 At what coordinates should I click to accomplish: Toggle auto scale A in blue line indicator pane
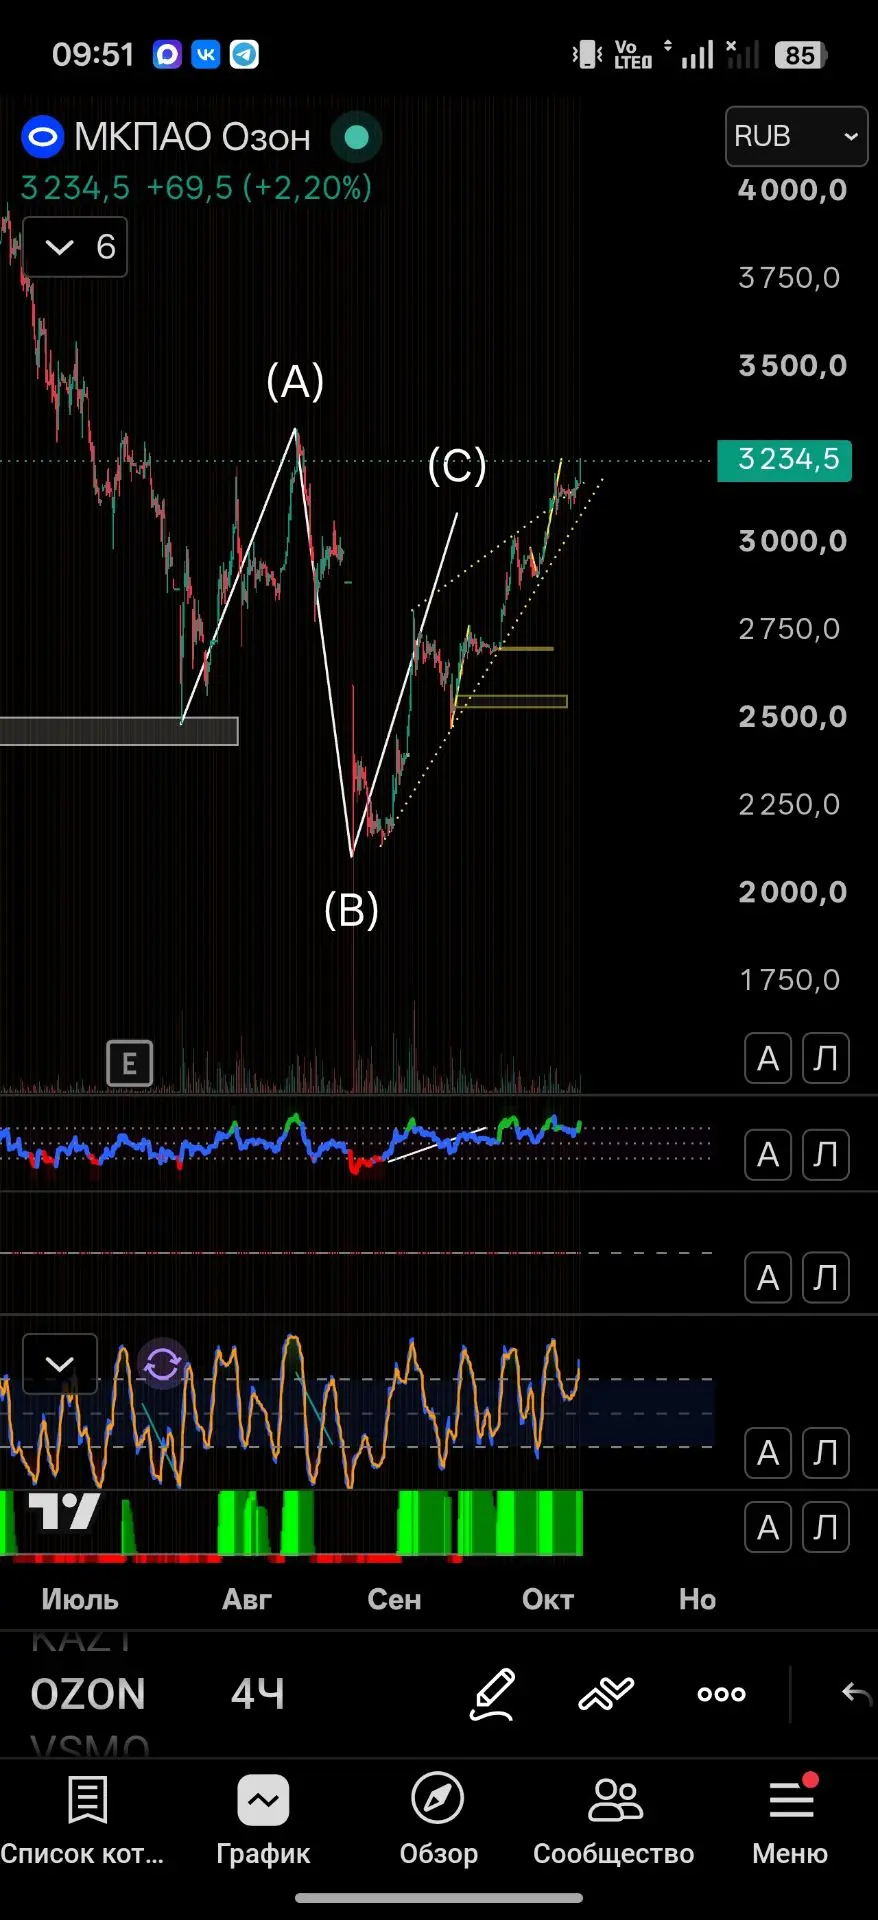[768, 1155]
